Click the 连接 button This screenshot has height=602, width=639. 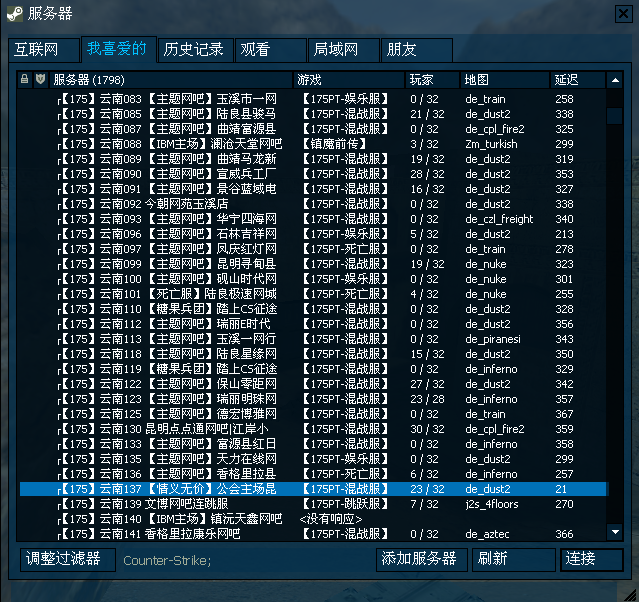point(592,559)
